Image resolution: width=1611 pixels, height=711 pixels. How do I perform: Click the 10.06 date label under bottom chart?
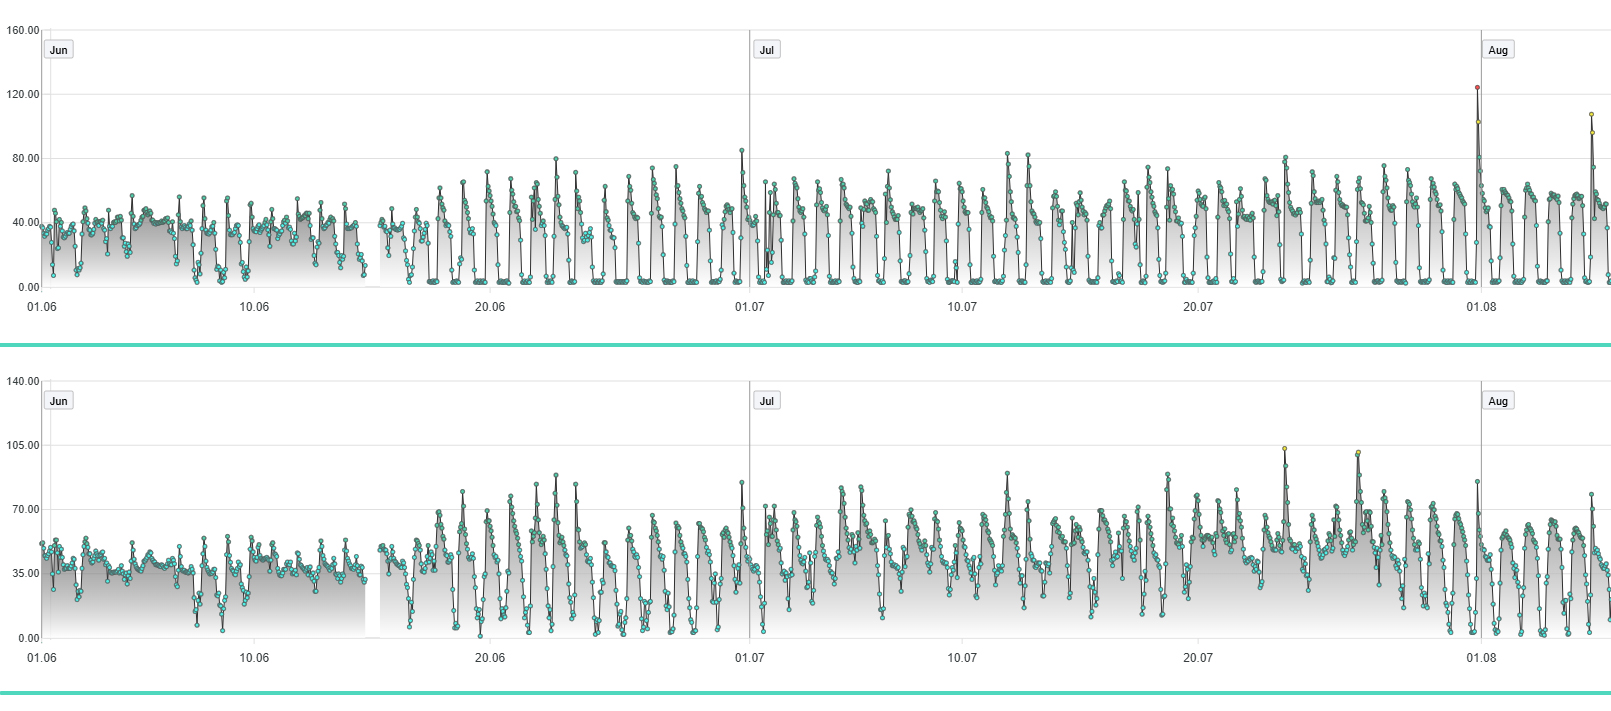pyautogui.click(x=254, y=658)
